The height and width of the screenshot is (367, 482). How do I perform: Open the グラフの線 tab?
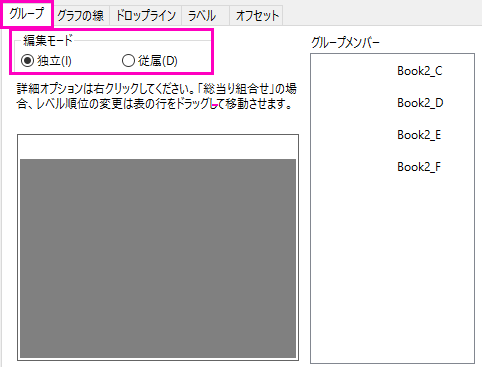[80, 16]
